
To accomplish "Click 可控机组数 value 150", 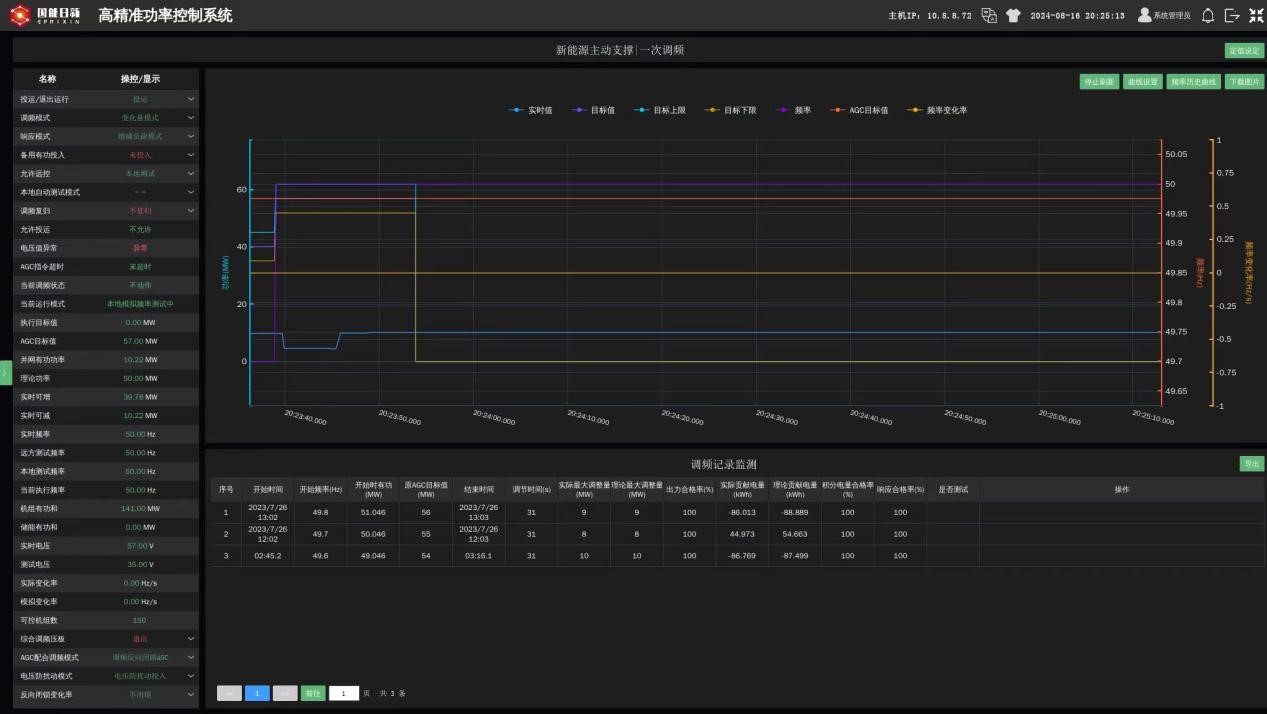I will point(139,620).
